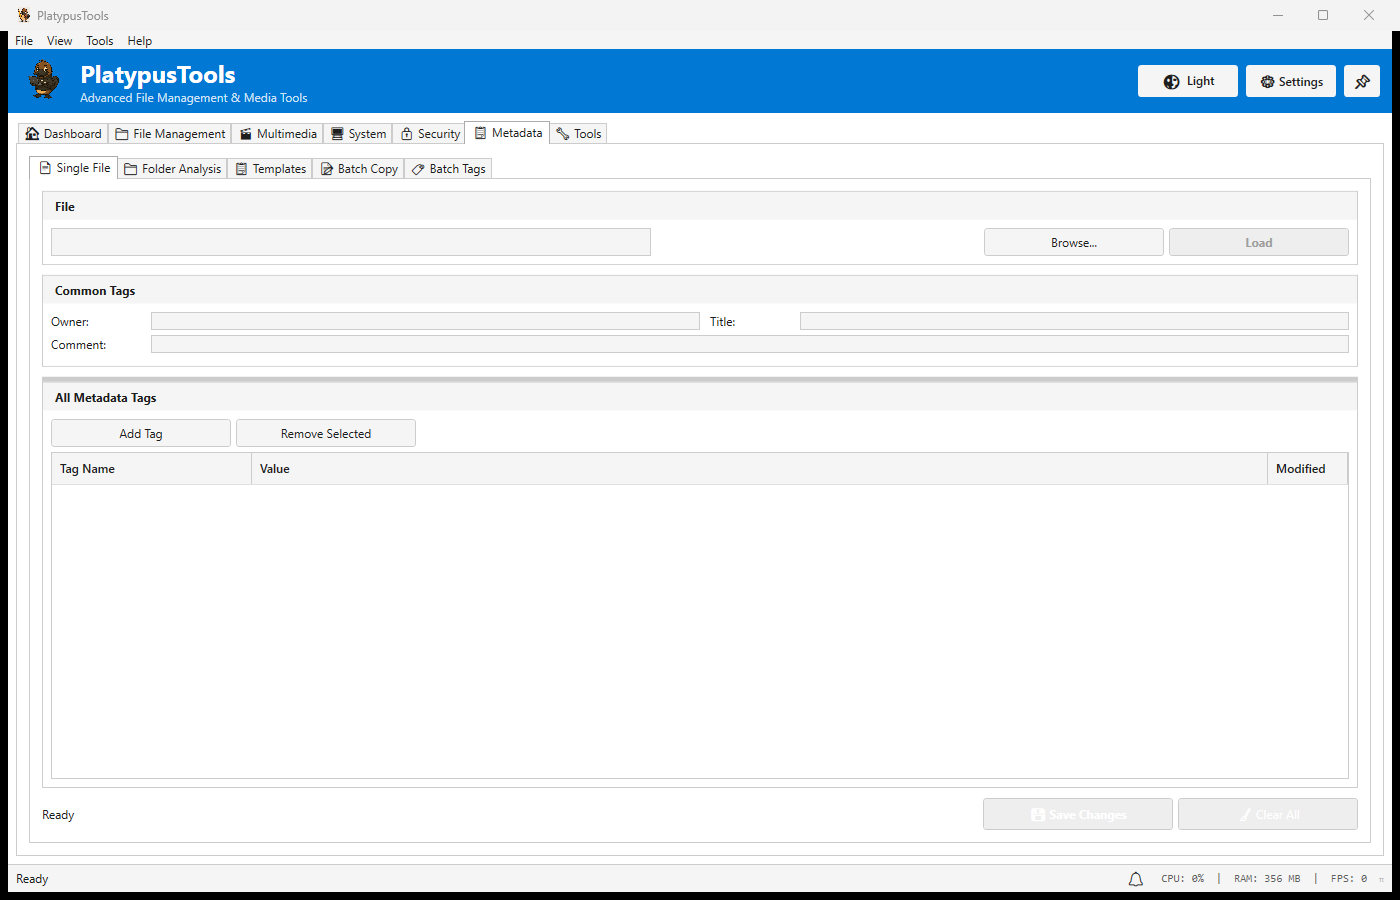
Task: Open Settings via the gear icon
Action: [x=1269, y=81]
